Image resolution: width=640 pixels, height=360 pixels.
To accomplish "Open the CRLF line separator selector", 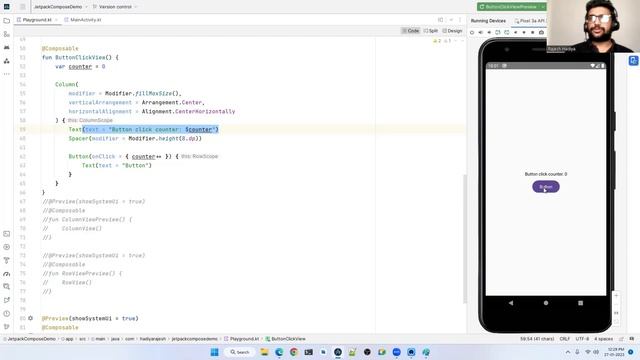I will point(565,339).
